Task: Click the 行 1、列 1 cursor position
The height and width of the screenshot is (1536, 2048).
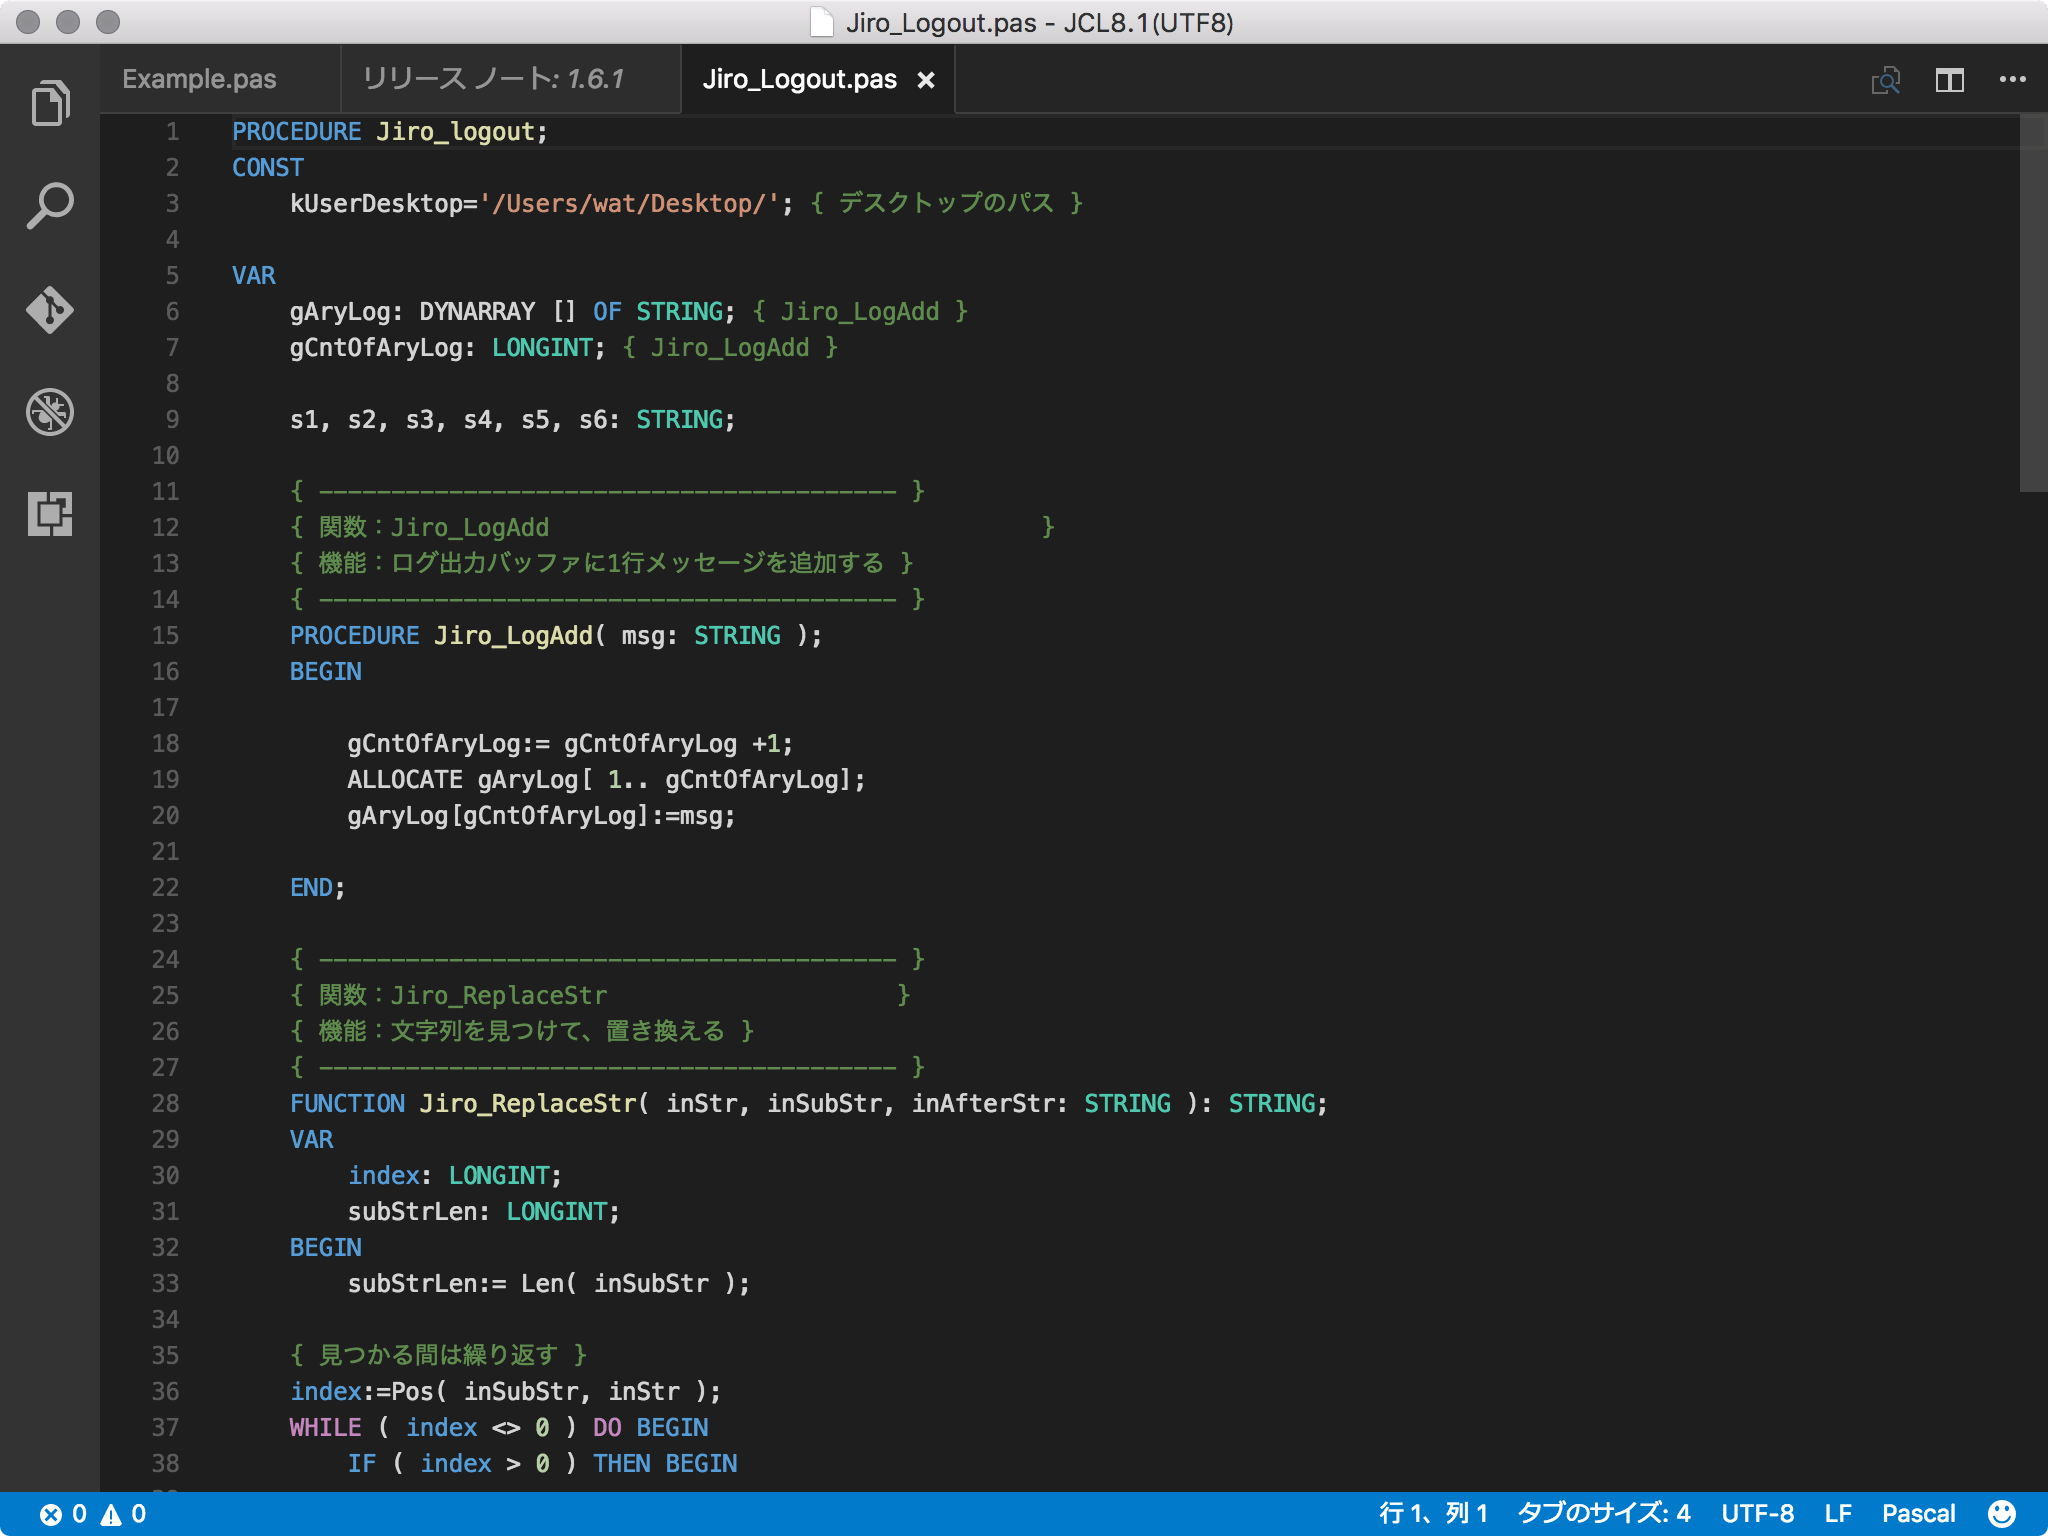Action: 1433,1514
